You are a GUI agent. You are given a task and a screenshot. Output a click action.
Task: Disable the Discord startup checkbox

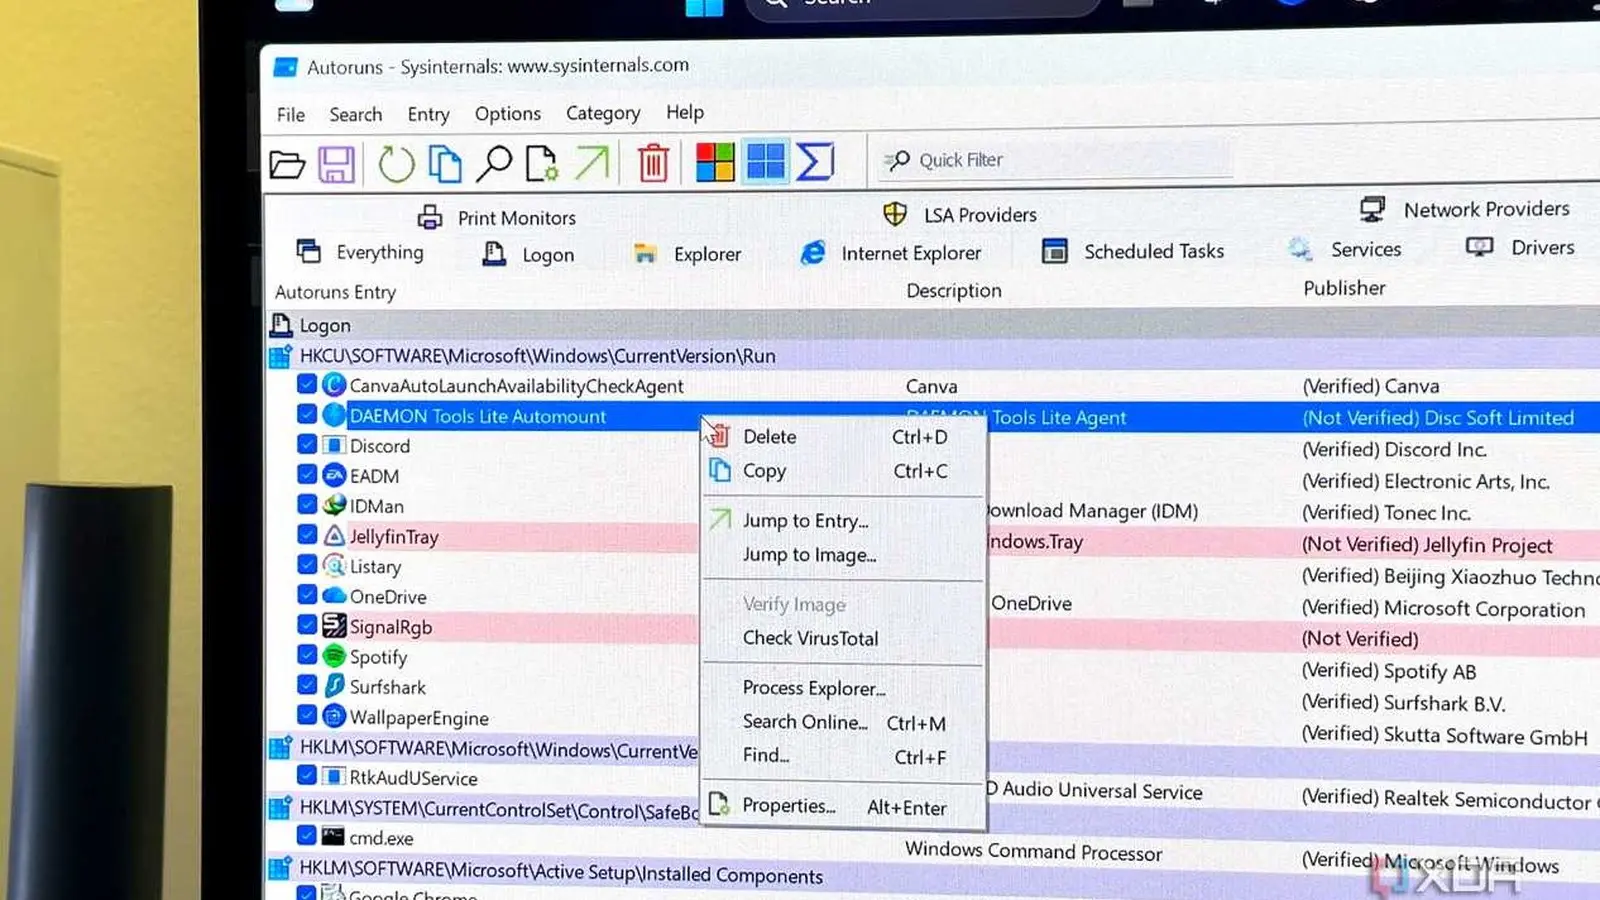307,444
